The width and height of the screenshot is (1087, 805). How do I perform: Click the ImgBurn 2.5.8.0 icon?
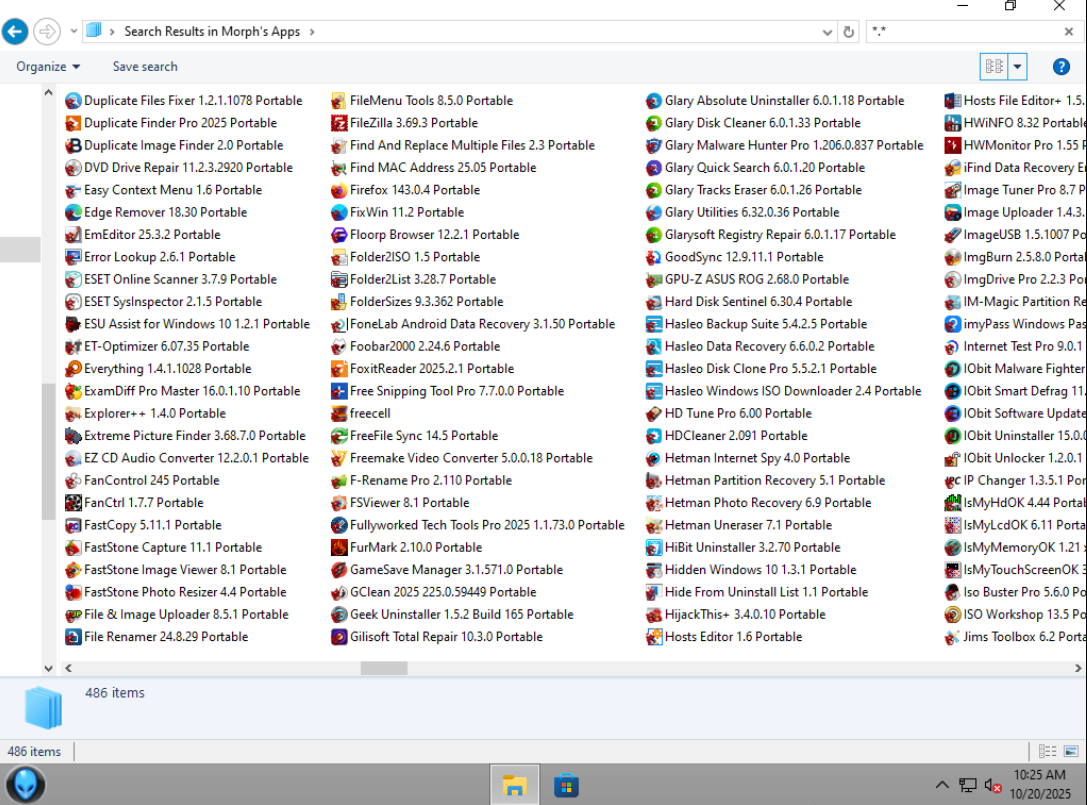point(953,257)
